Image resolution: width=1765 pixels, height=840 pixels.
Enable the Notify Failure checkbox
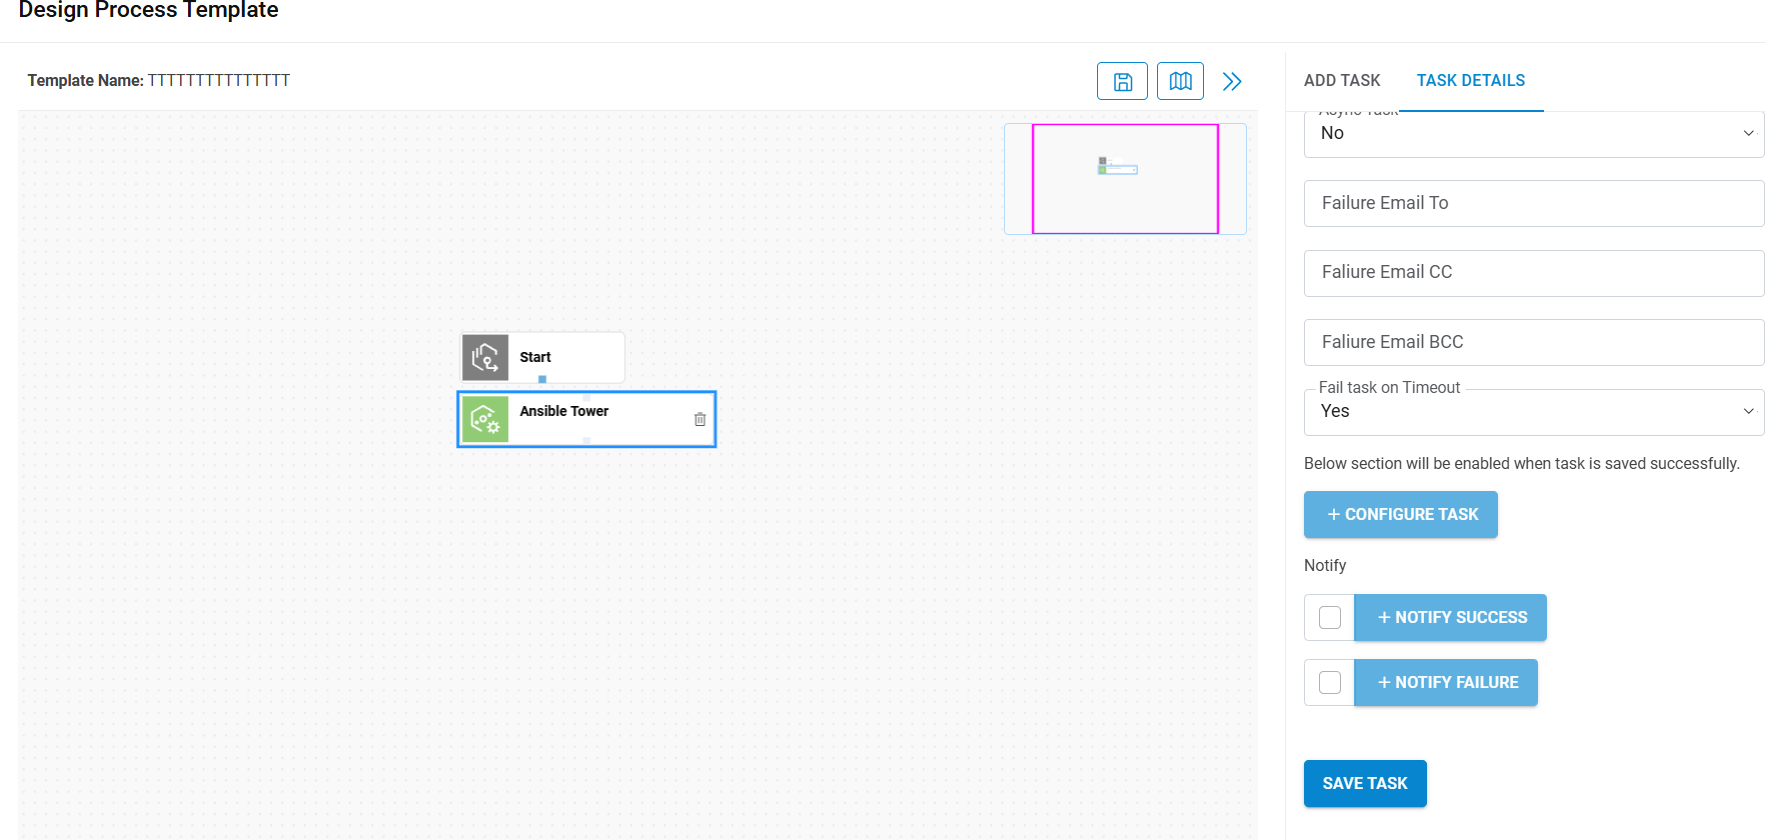(x=1330, y=682)
